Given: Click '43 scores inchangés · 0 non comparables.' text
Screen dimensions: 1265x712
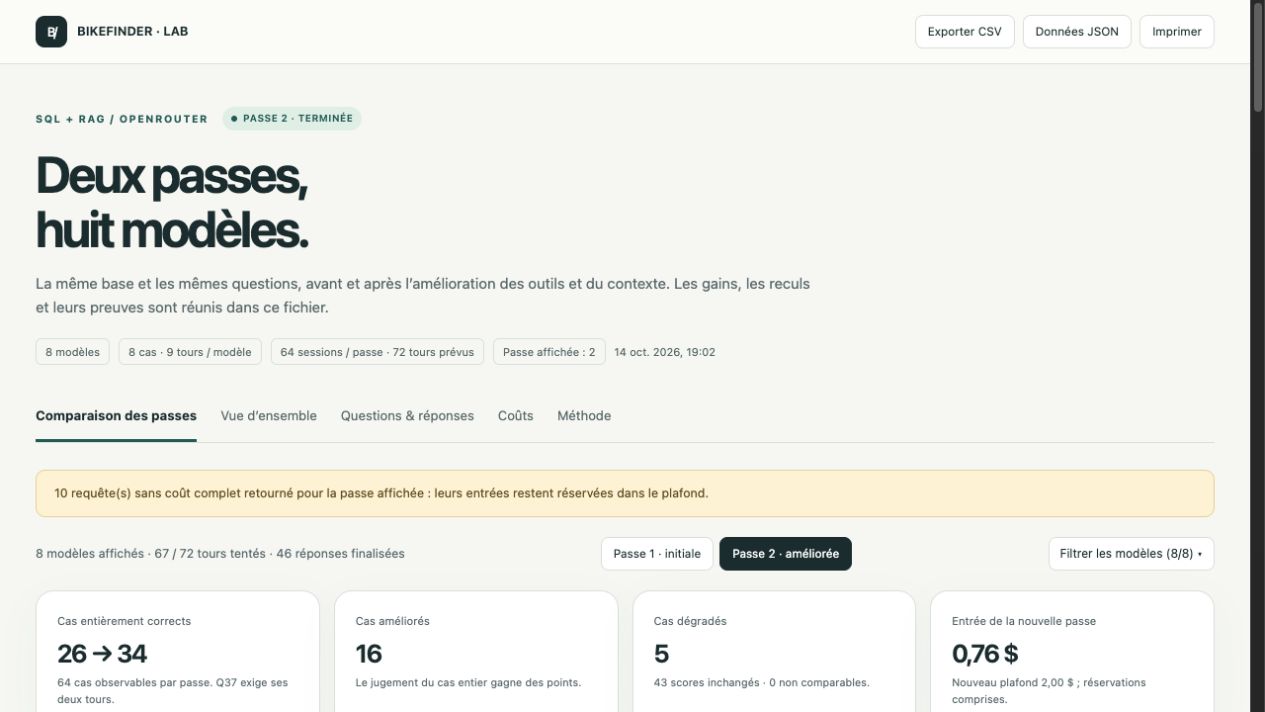Looking at the screenshot, I should pyautogui.click(x=761, y=683).
